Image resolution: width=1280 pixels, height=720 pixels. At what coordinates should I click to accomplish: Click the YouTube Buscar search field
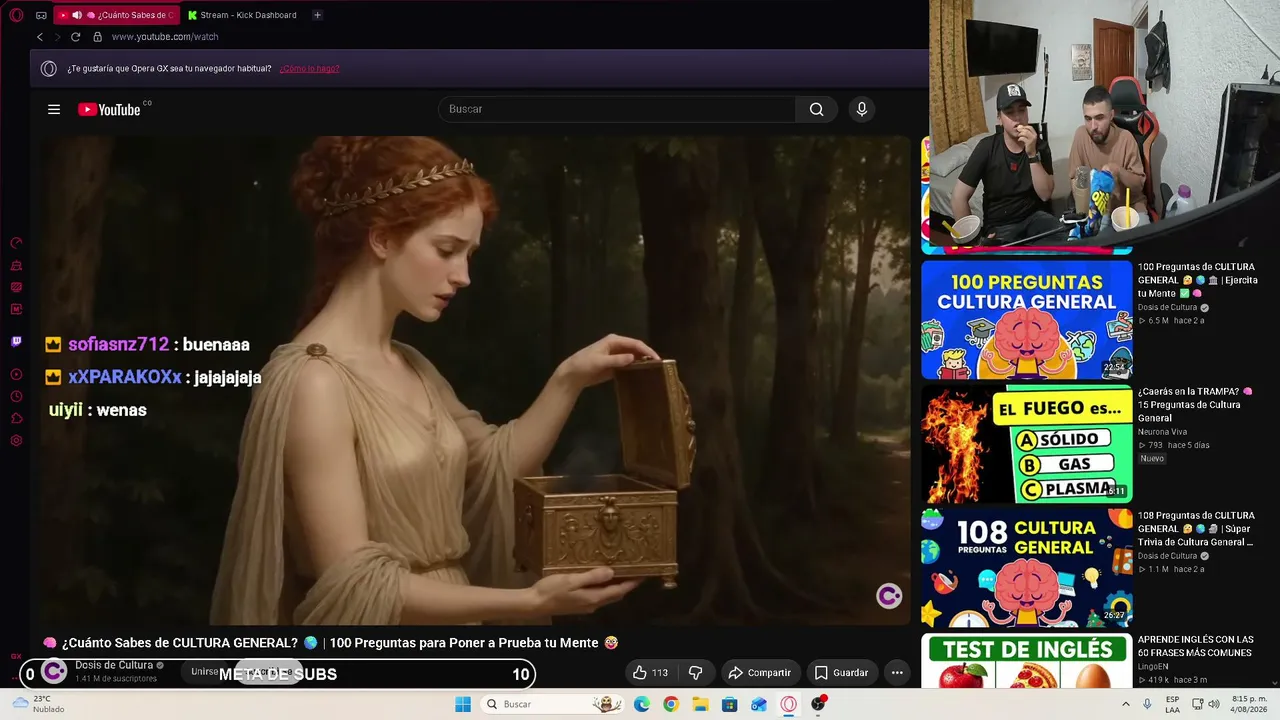[617, 109]
